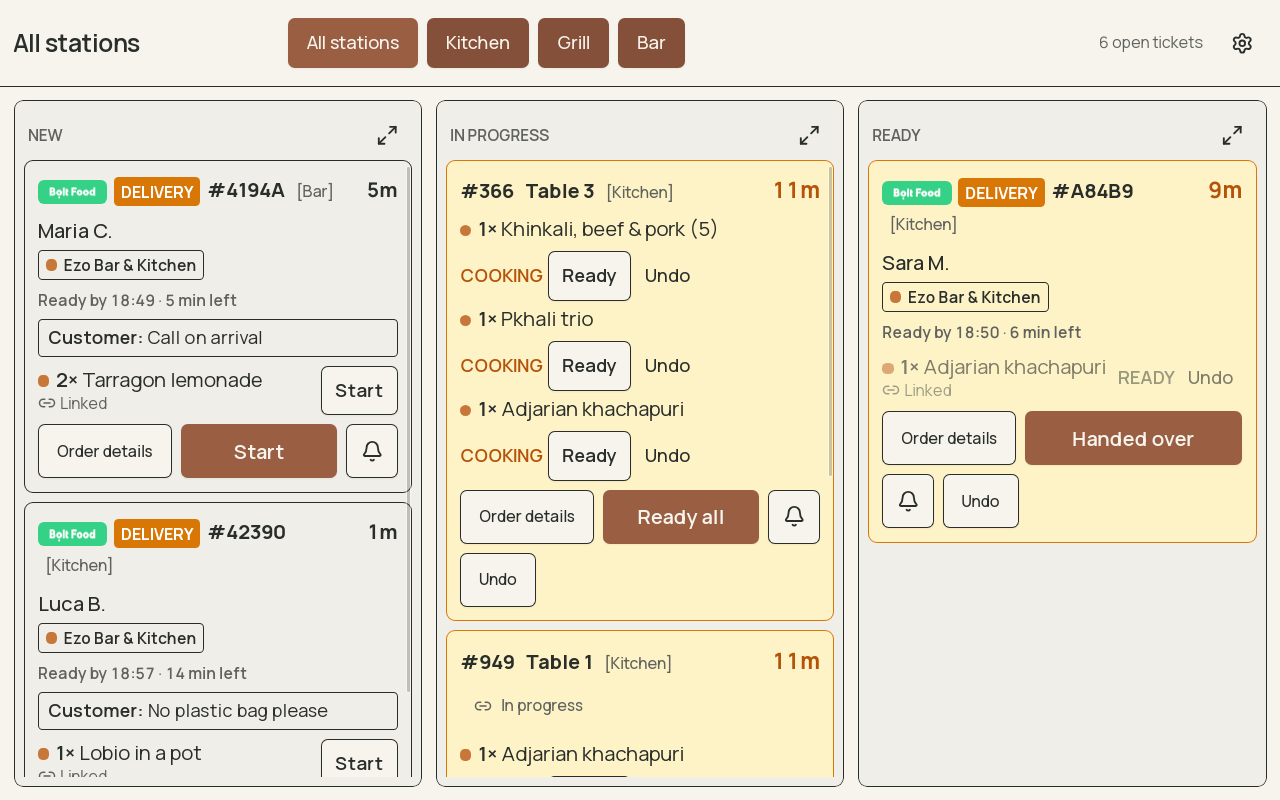Viewport: 1280px width, 800px height.
Task: Undo READY status of Adjarian khachapuri
Action: [1210, 378]
